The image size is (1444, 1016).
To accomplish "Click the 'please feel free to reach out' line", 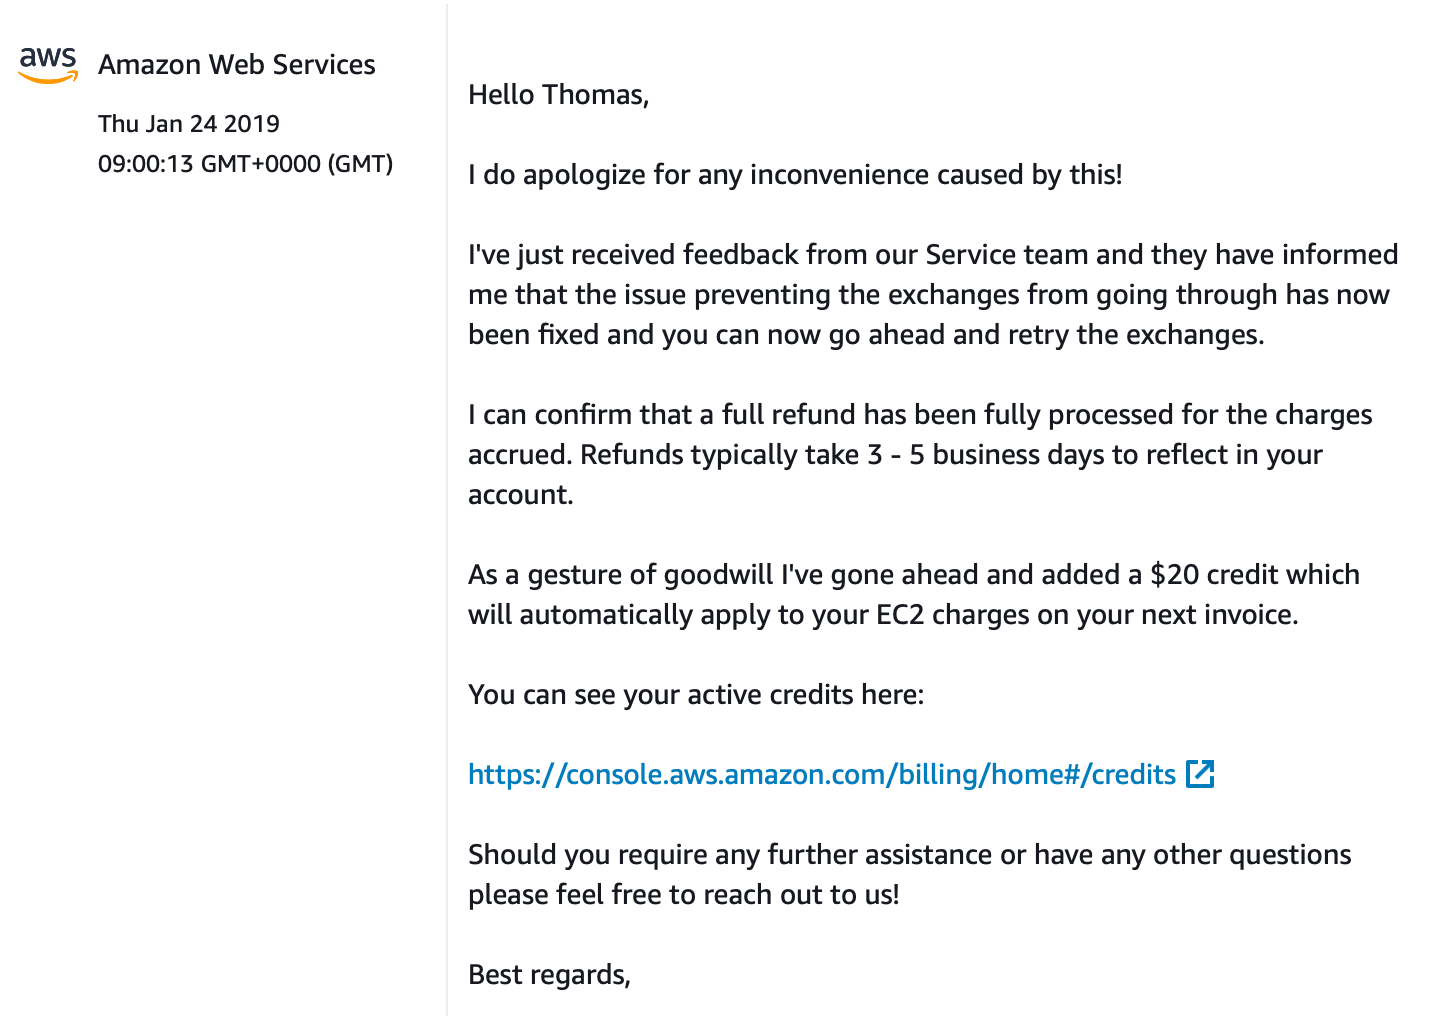I will point(684,895).
